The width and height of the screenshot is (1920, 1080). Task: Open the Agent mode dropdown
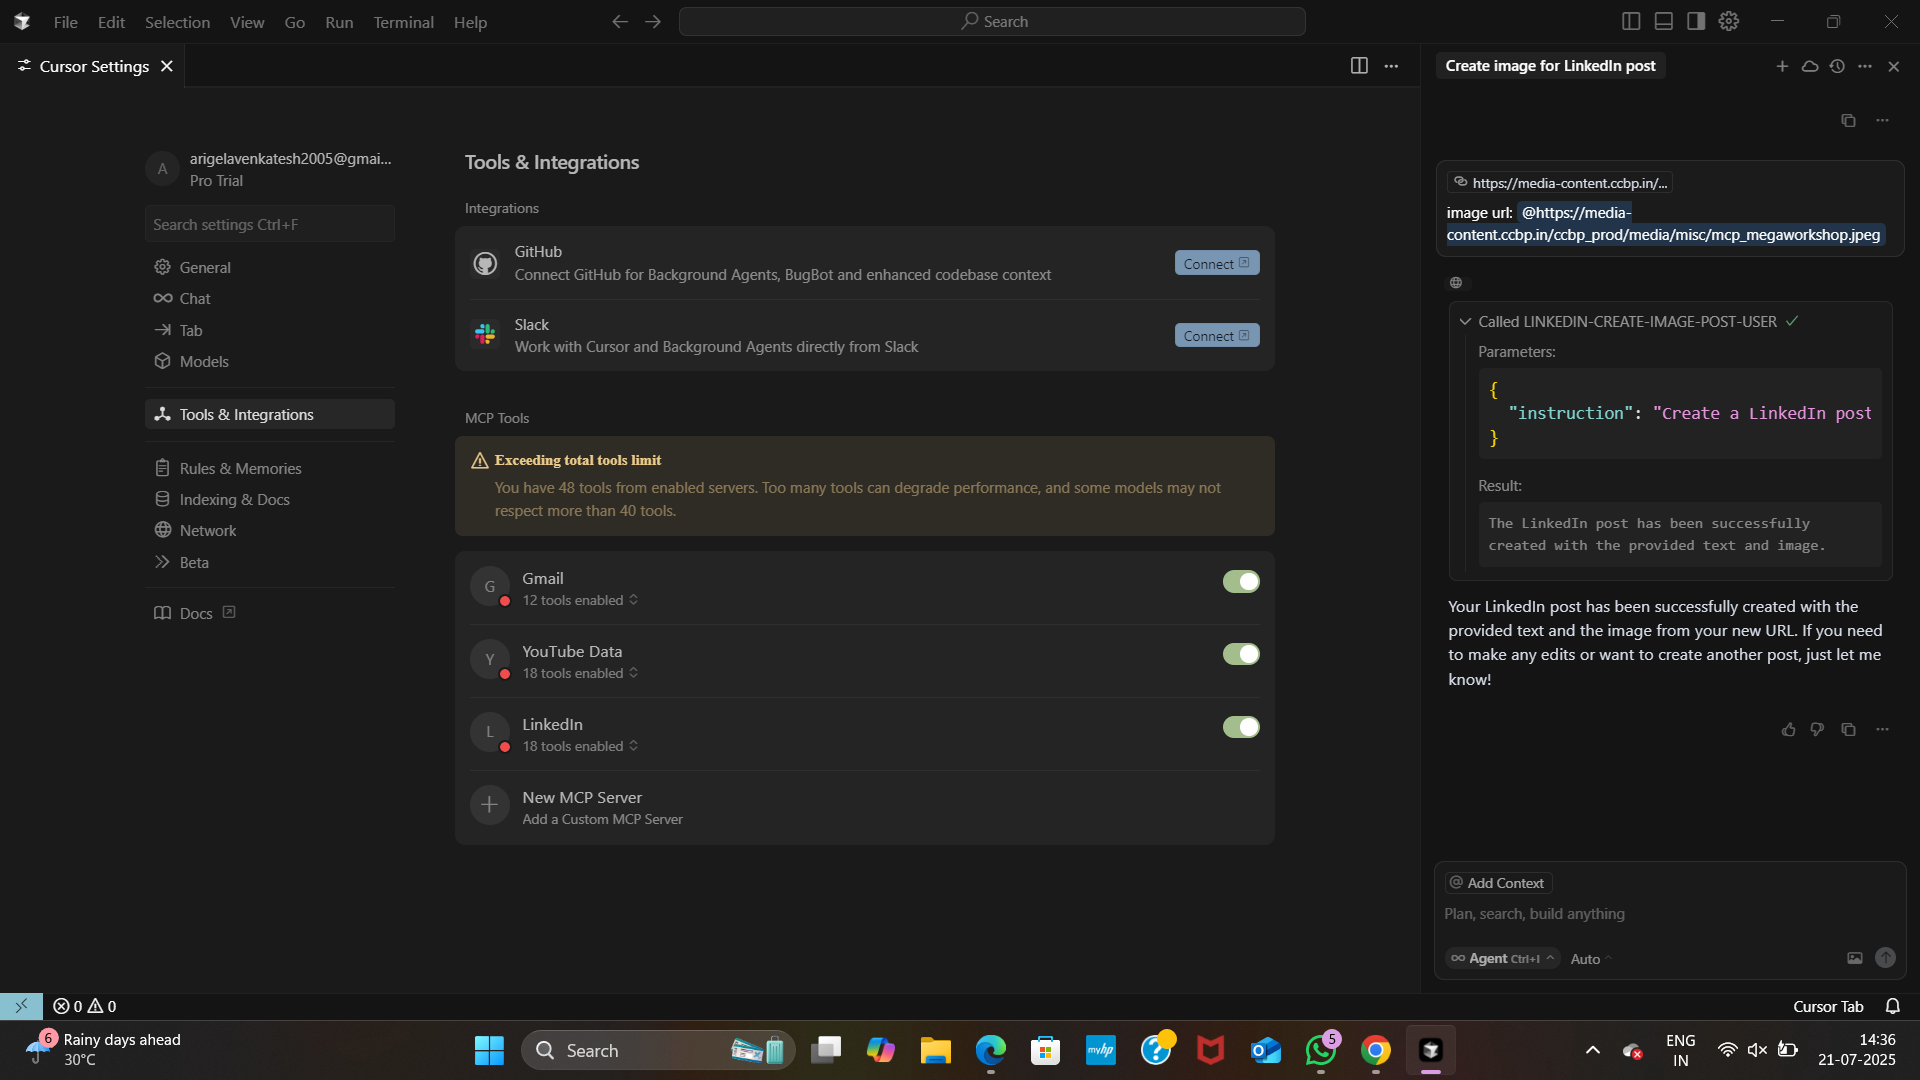(x=1502, y=958)
